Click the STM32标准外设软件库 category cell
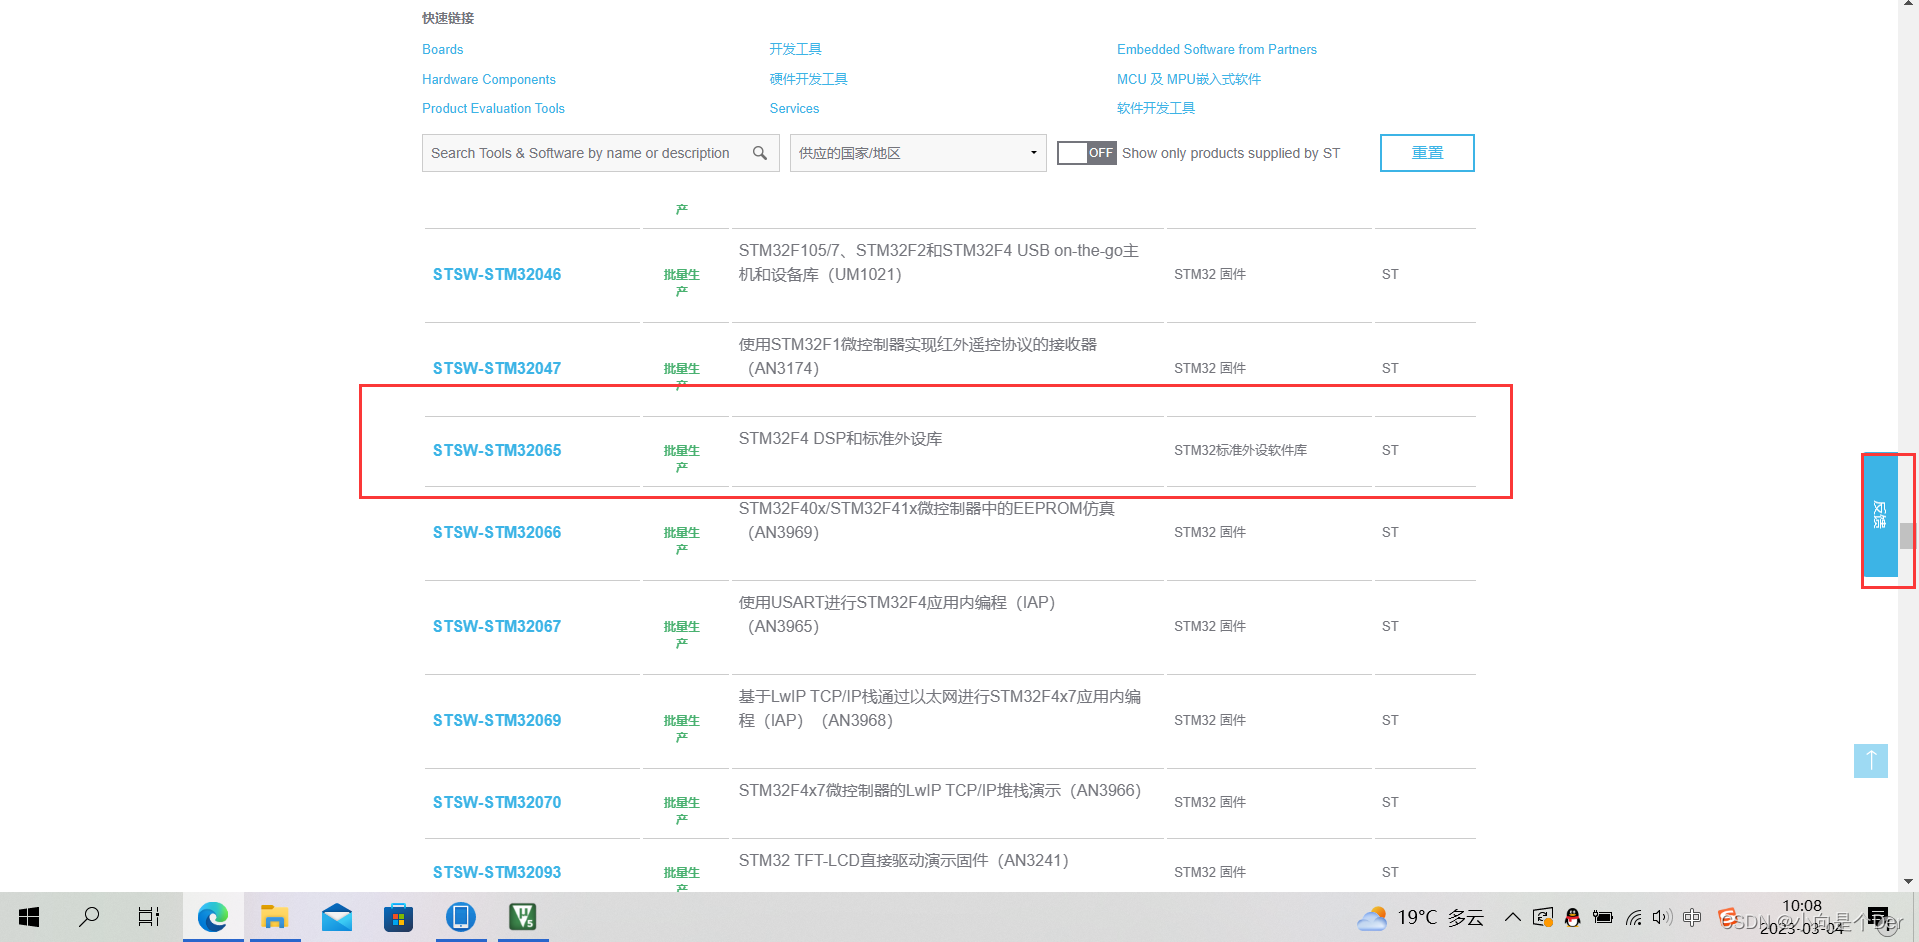The width and height of the screenshot is (1919, 942). pyautogui.click(x=1240, y=450)
